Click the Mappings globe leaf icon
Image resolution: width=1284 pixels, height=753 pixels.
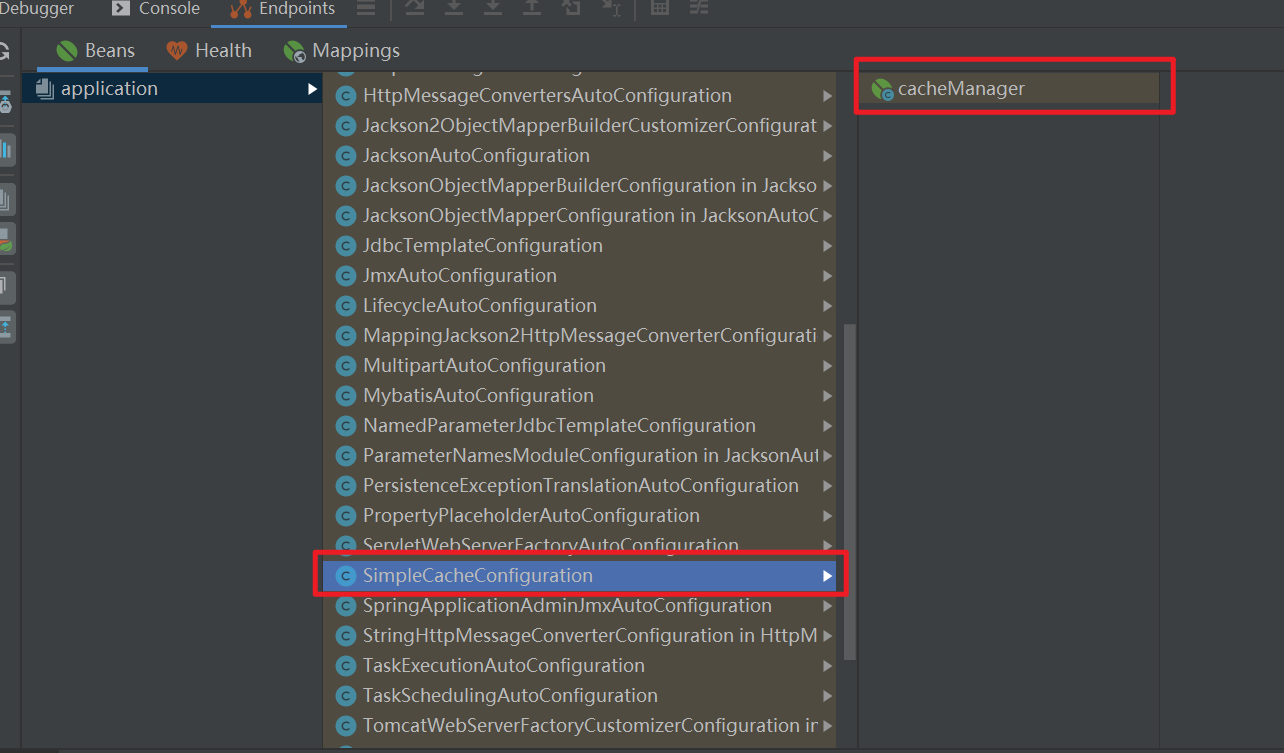[294, 51]
